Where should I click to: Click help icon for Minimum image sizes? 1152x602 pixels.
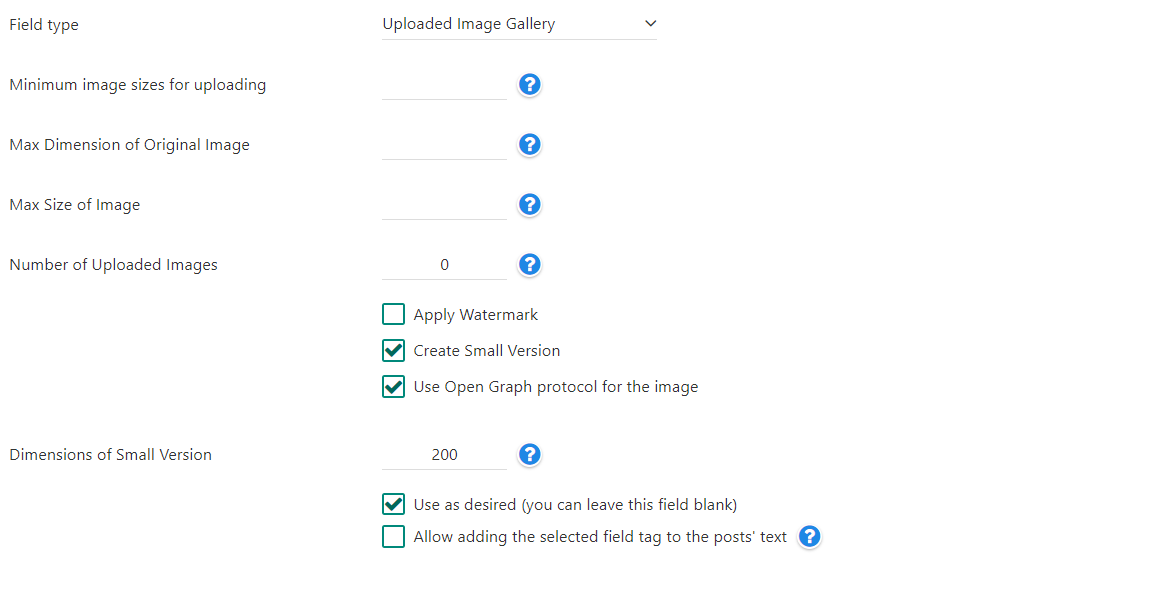coord(530,85)
